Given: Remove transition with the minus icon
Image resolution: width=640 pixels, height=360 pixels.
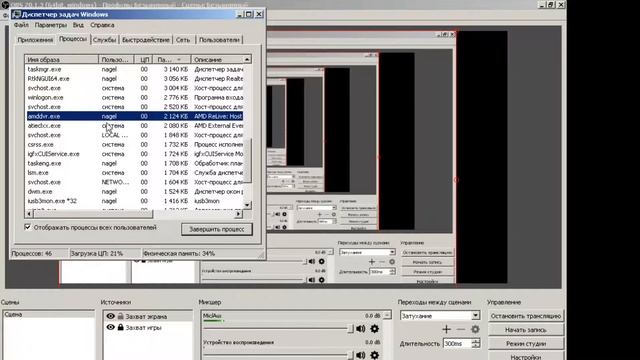Looking at the screenshot, I should point(461,329).
